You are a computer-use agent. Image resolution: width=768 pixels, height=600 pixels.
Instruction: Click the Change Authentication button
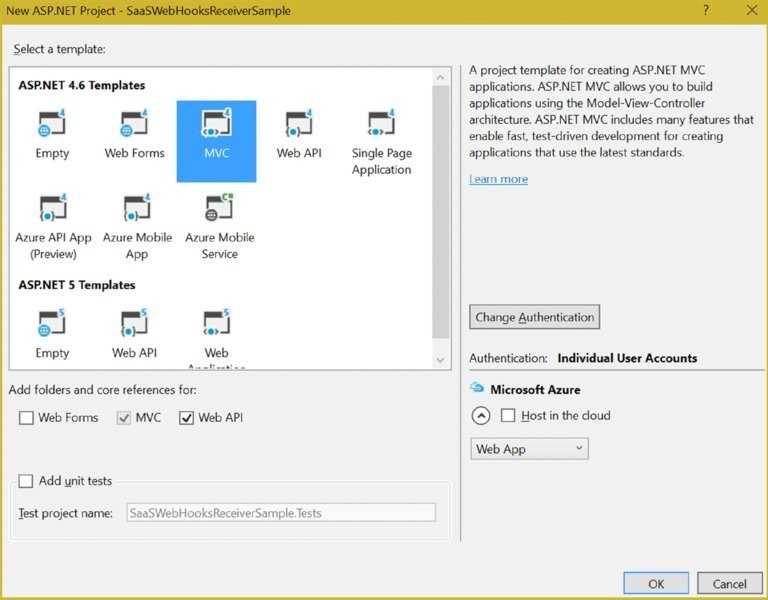point(534,317)
